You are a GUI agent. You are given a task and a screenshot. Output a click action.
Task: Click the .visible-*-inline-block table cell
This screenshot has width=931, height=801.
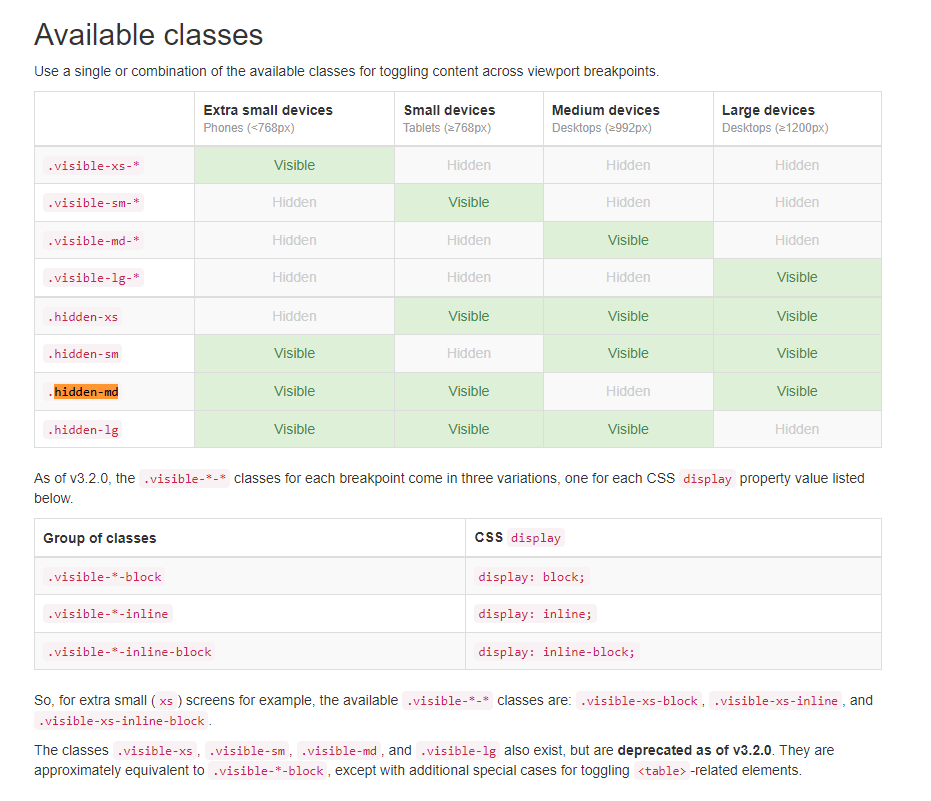point(129,652)
